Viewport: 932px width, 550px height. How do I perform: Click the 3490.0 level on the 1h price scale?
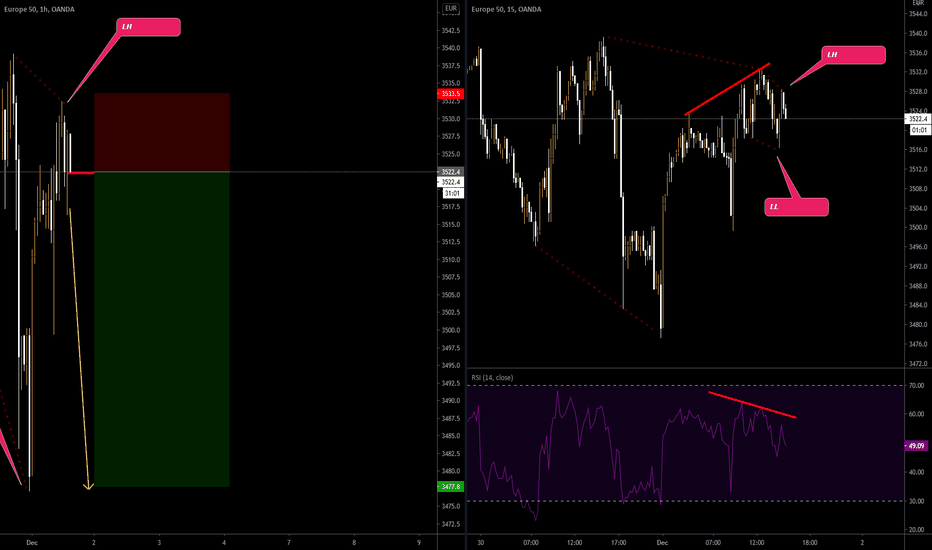tap(451, 401)
